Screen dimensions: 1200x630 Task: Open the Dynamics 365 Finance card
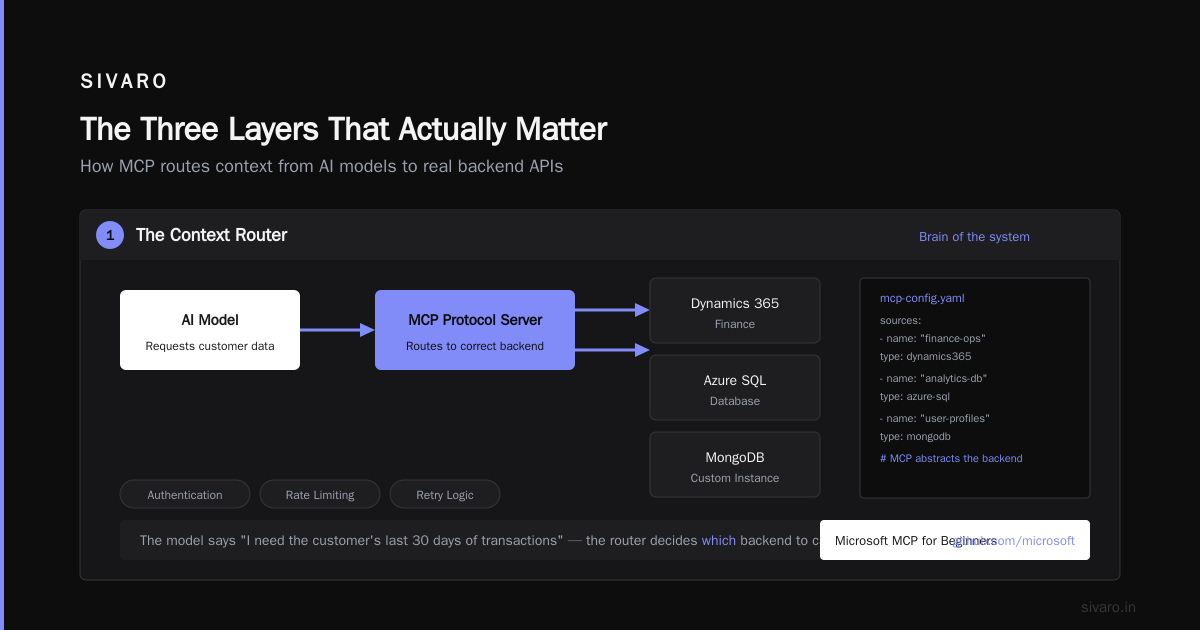[x=735, y=311]
